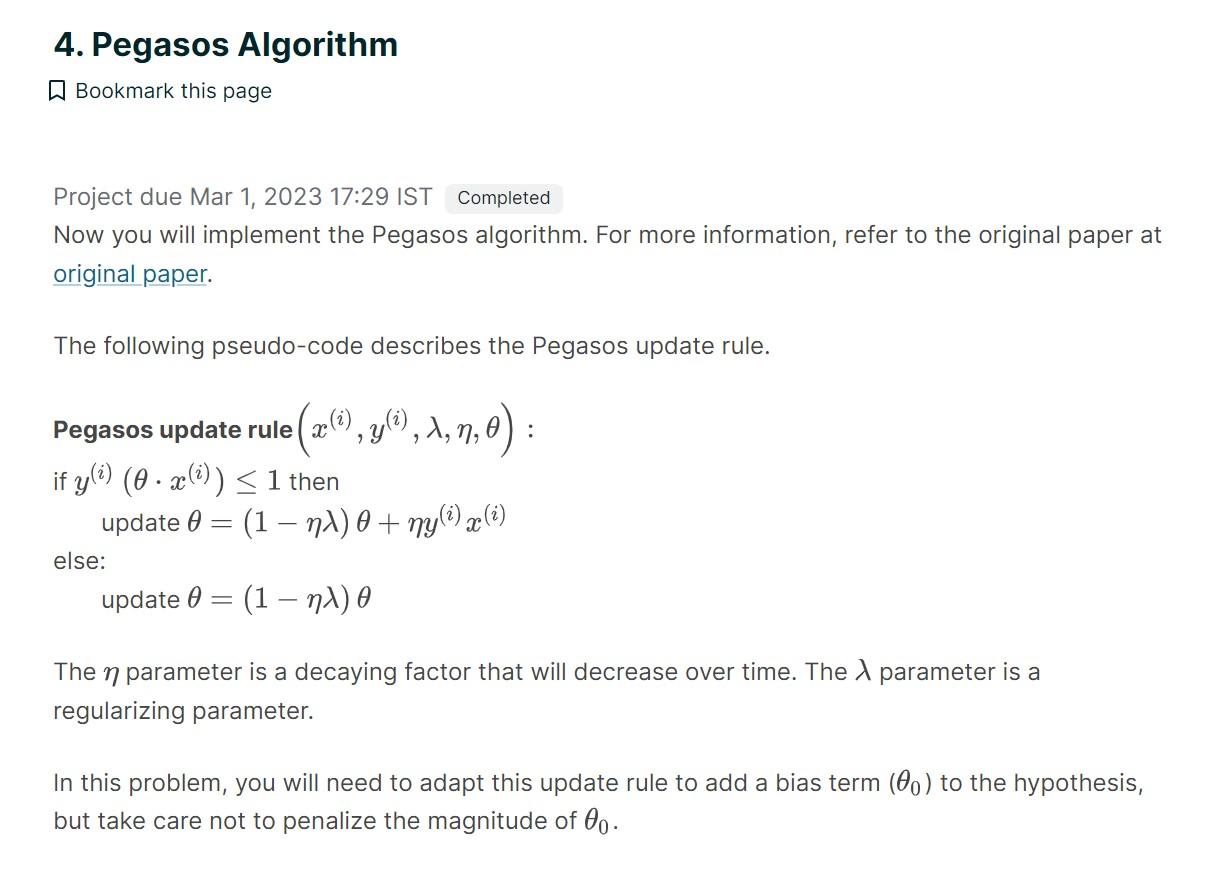The image size is (1216, 874).
Task: Click the underlined original paper hyperlink text
Action: coord(129,273)
